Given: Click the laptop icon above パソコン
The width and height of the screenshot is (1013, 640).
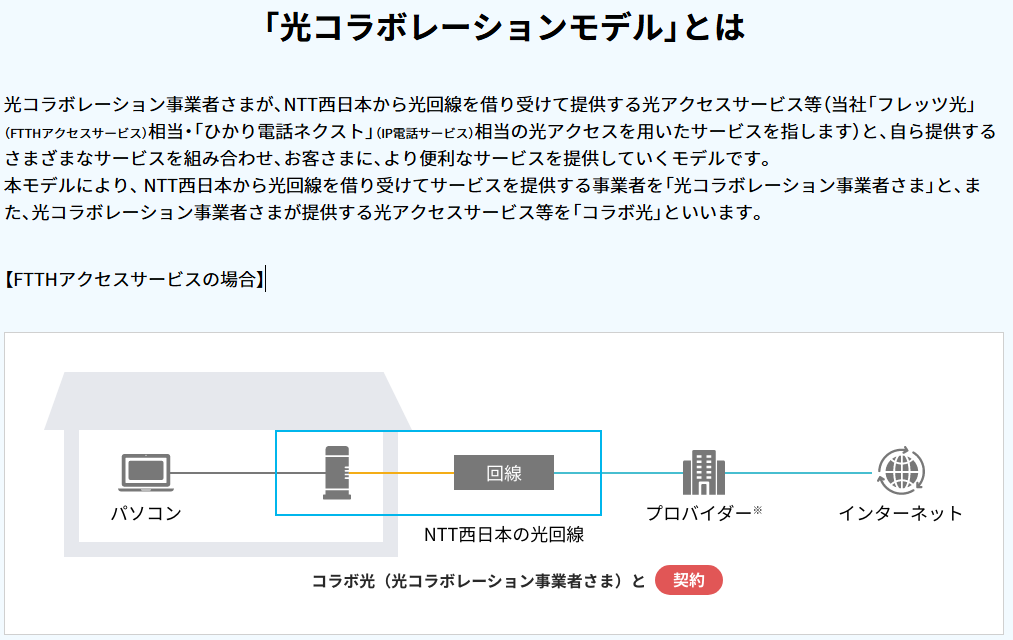Looking at the screenshot, I should (x=146, y=473).
